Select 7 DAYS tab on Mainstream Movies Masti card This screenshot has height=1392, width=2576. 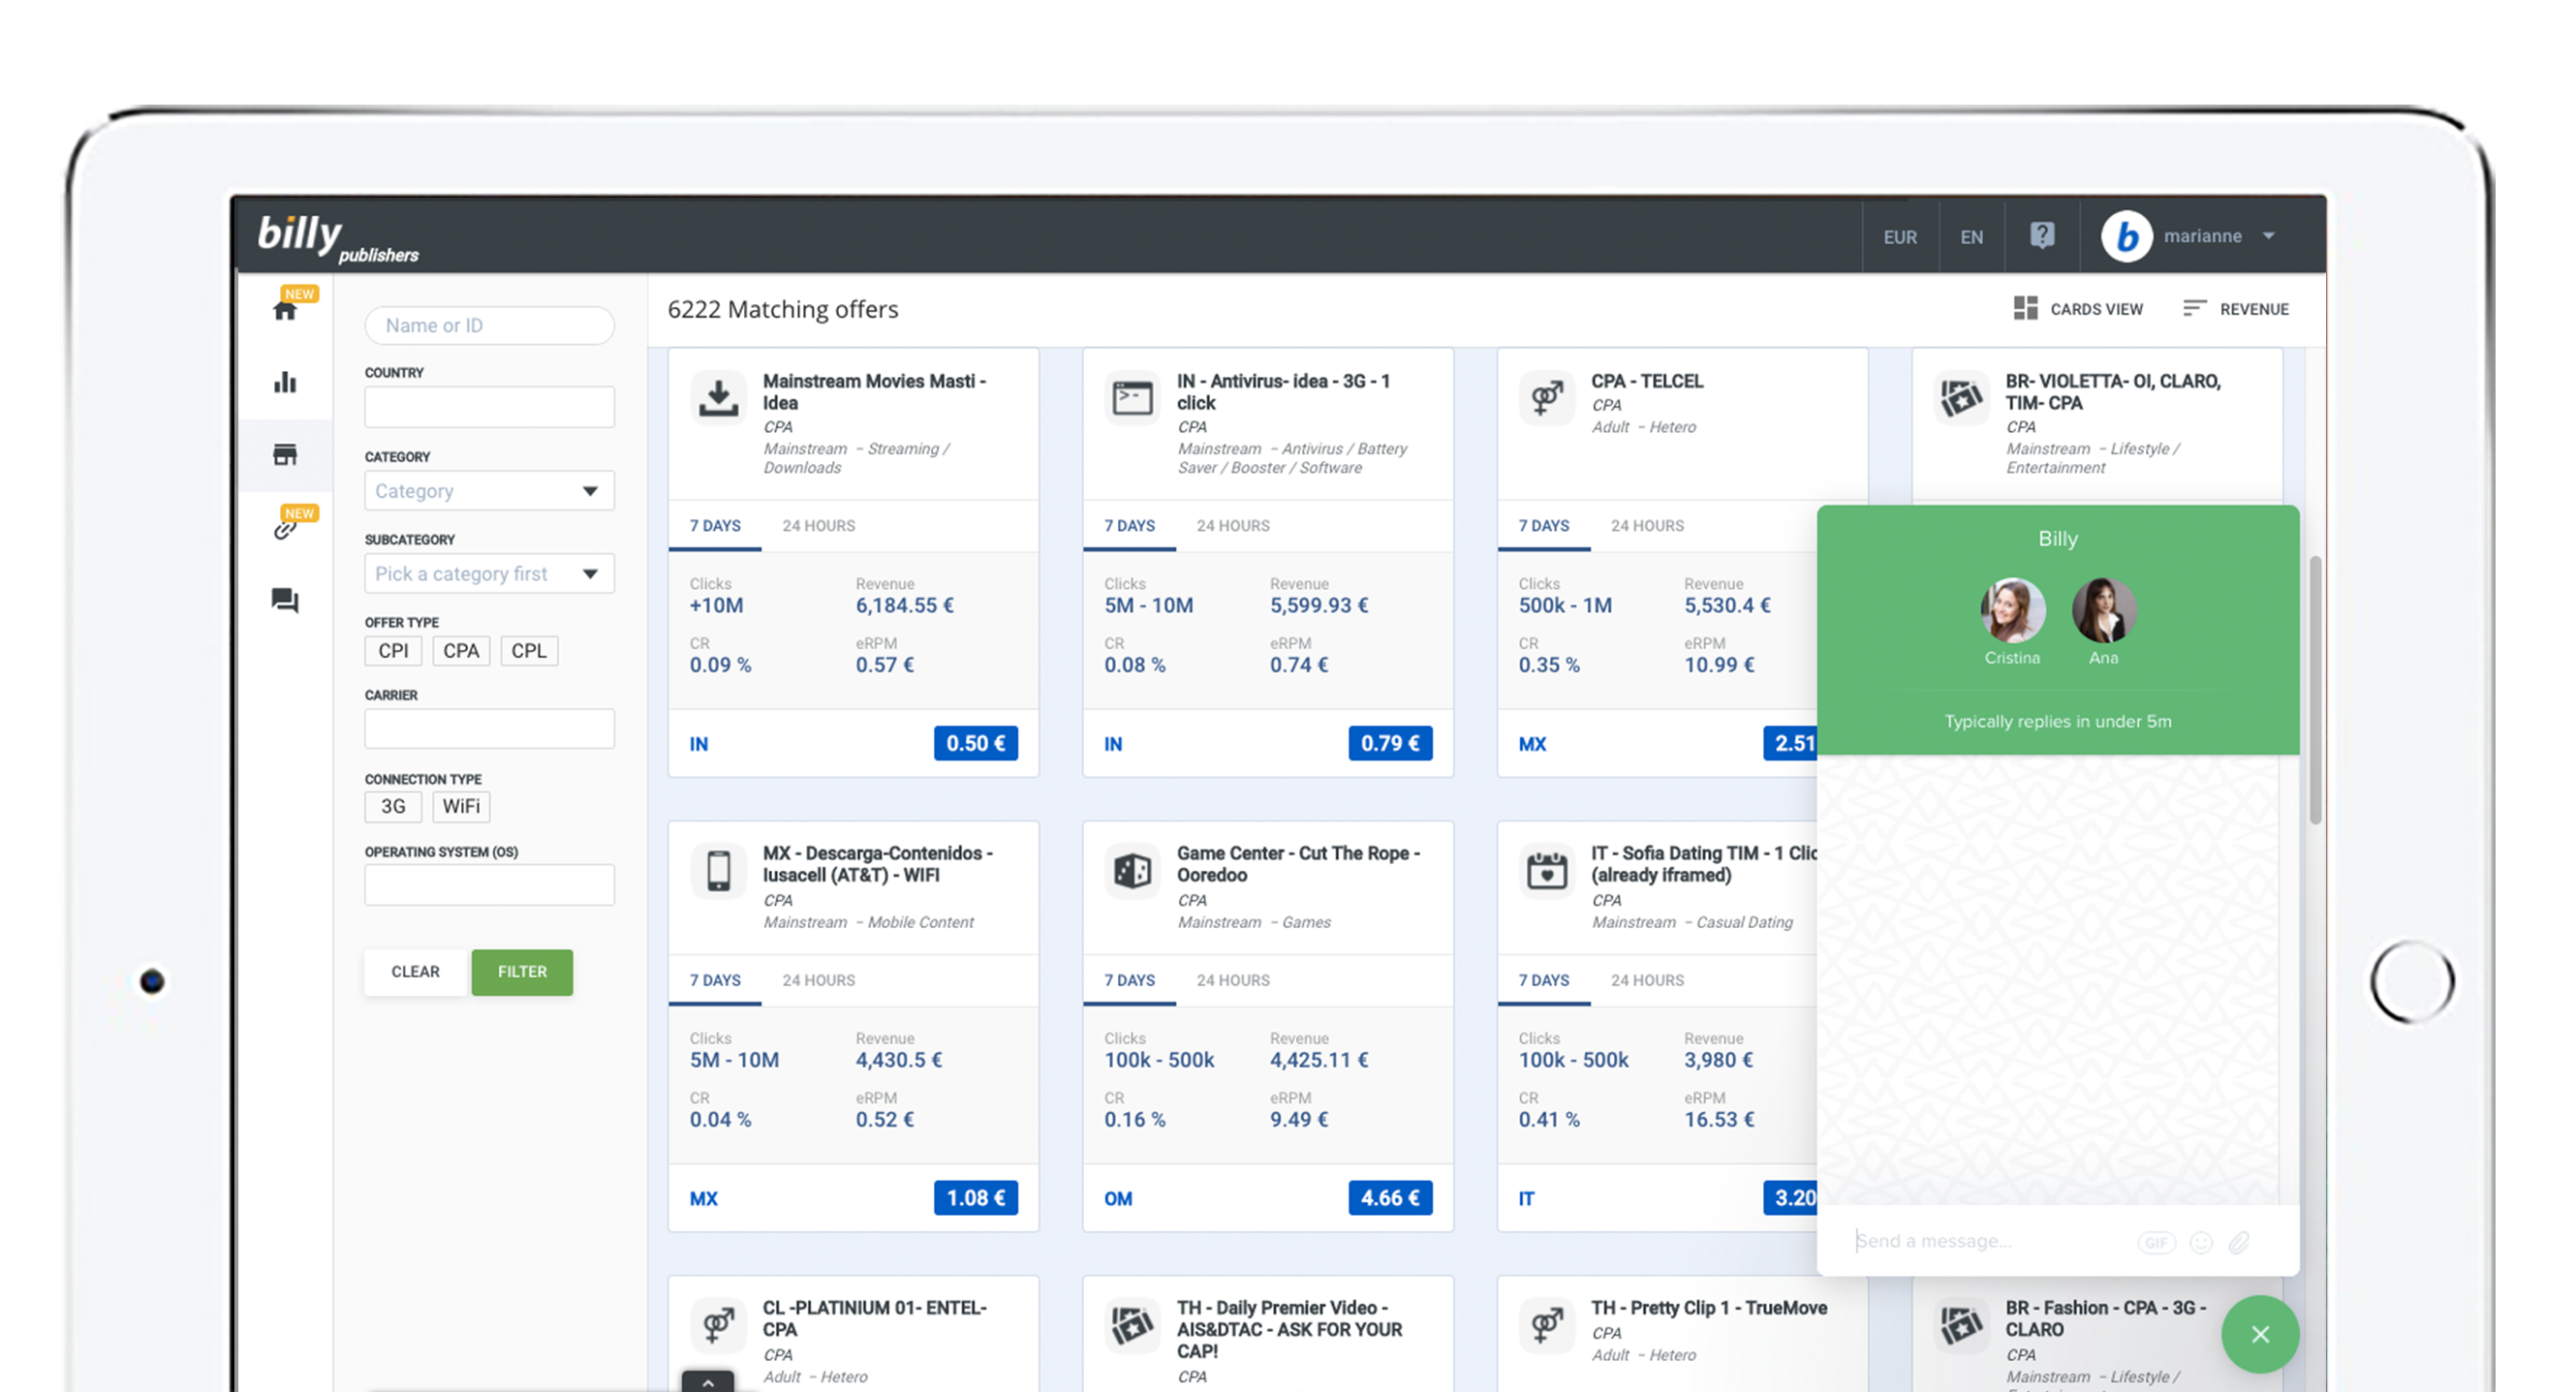point(715,526)
